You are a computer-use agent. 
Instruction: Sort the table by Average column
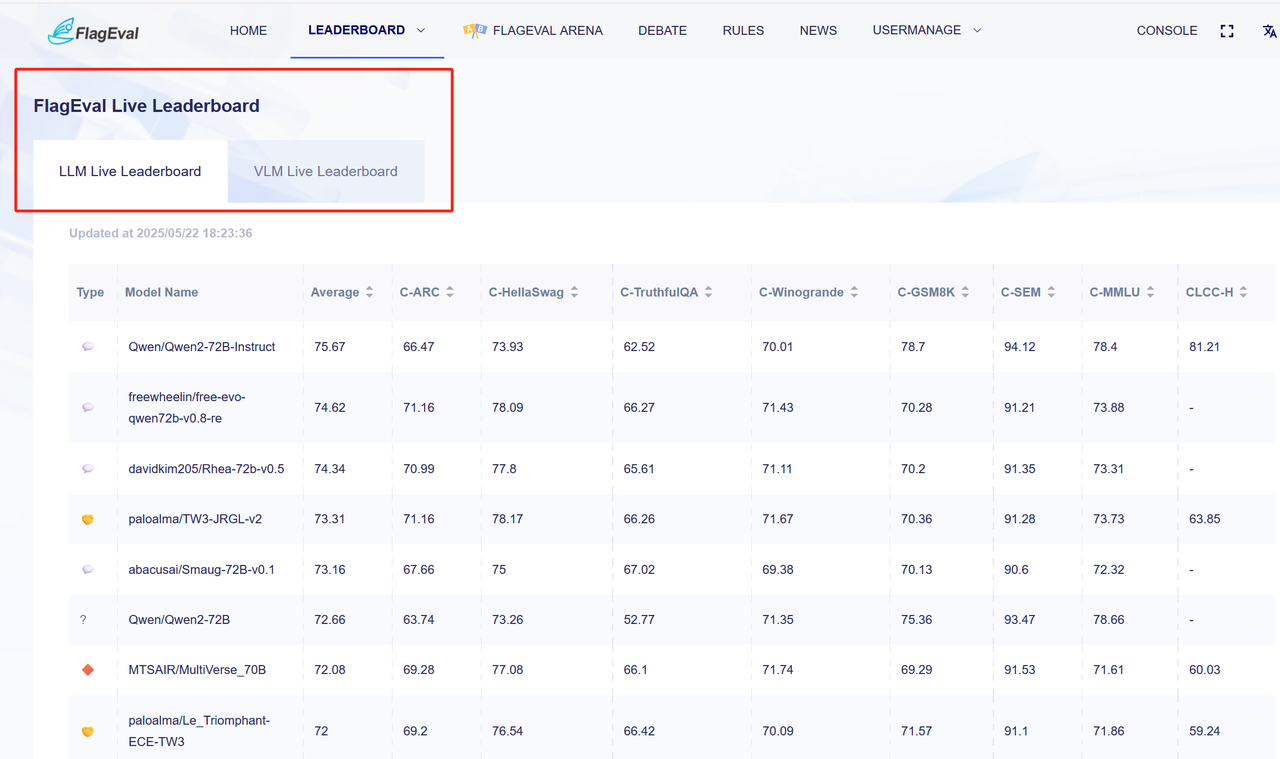tap(369, 292)
